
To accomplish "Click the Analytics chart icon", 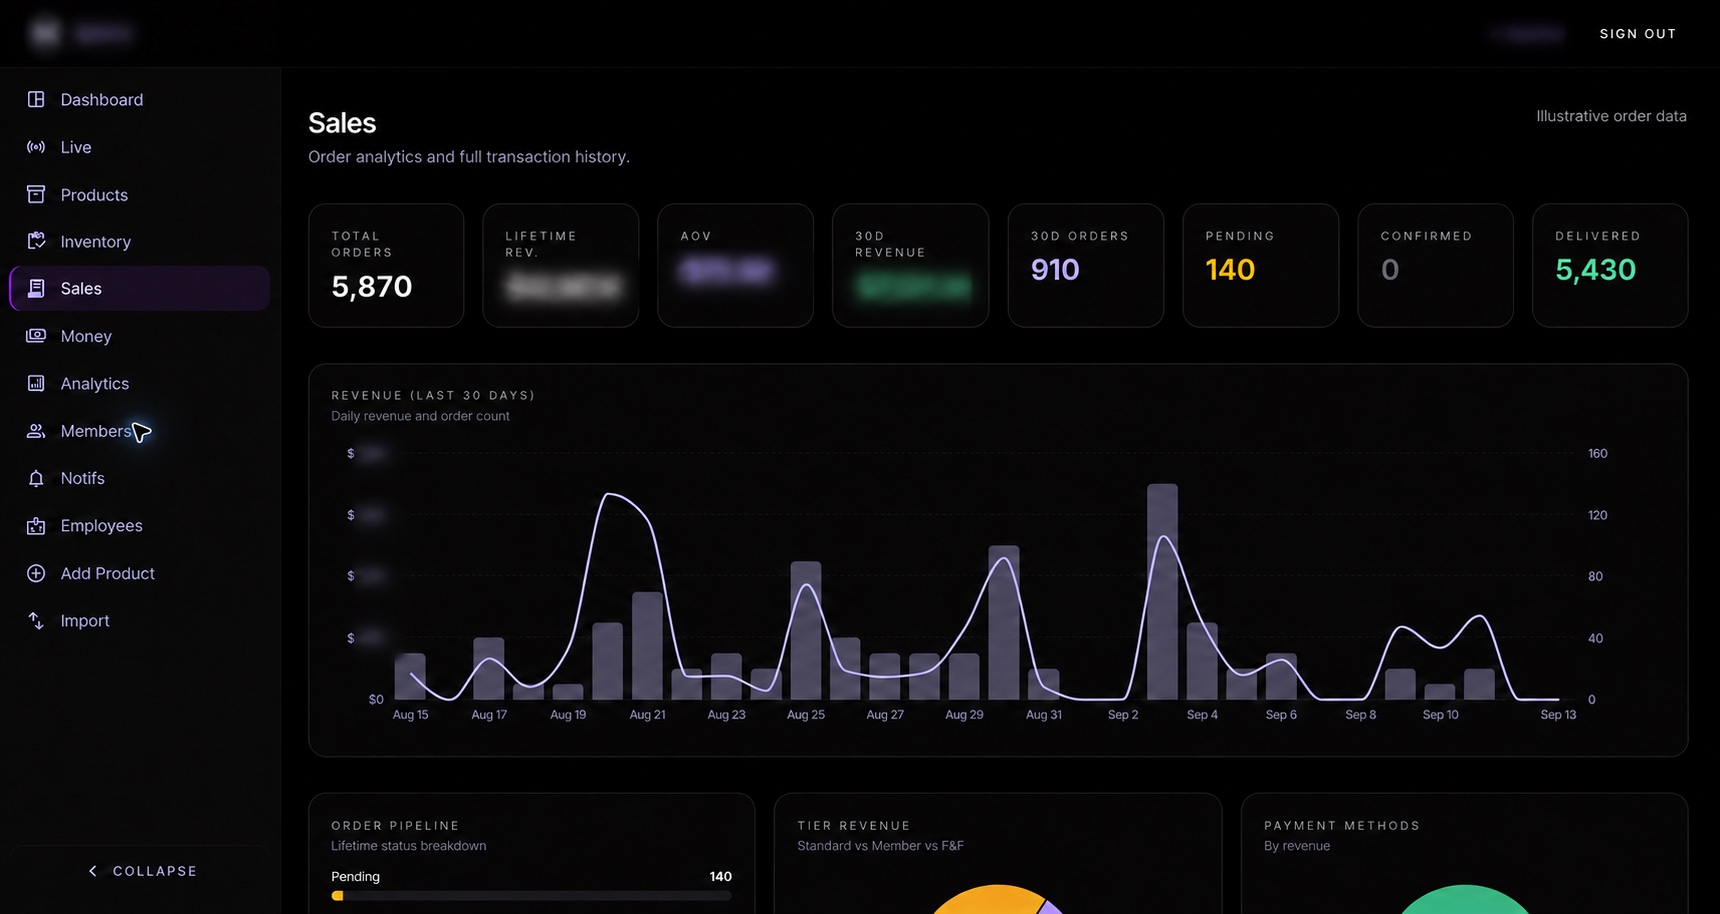I will click(36, 383).
